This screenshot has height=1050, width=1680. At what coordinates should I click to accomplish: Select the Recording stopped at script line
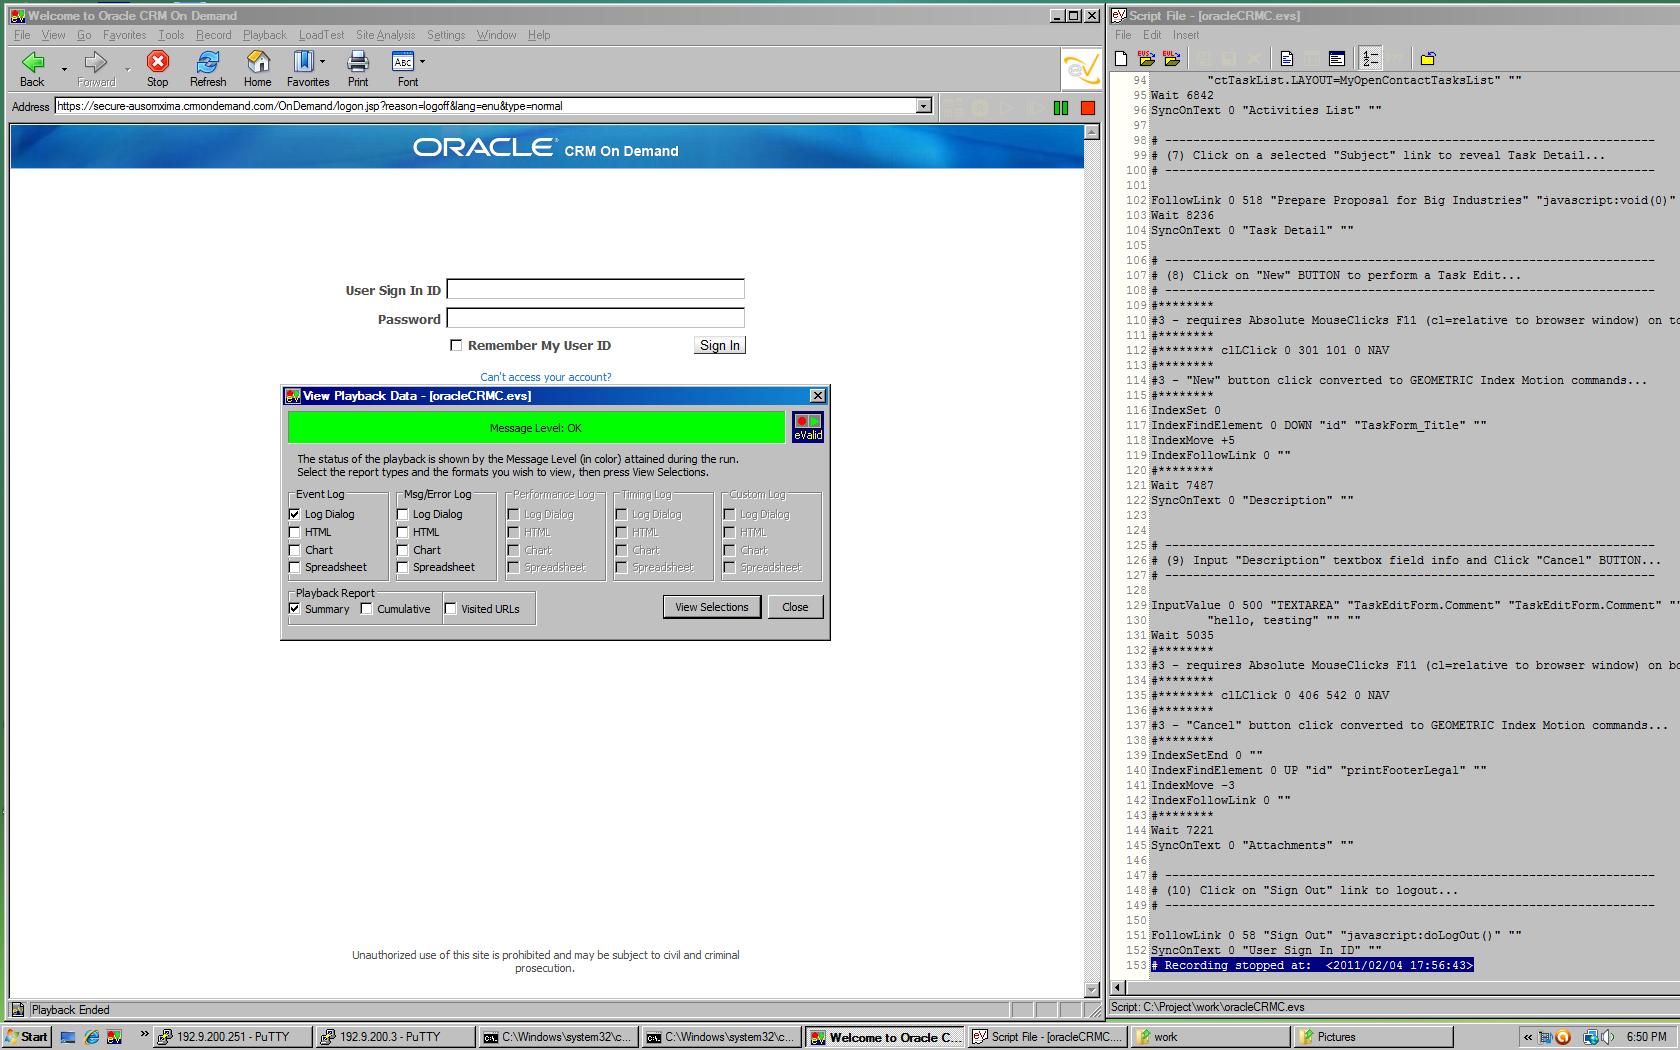1312,965
